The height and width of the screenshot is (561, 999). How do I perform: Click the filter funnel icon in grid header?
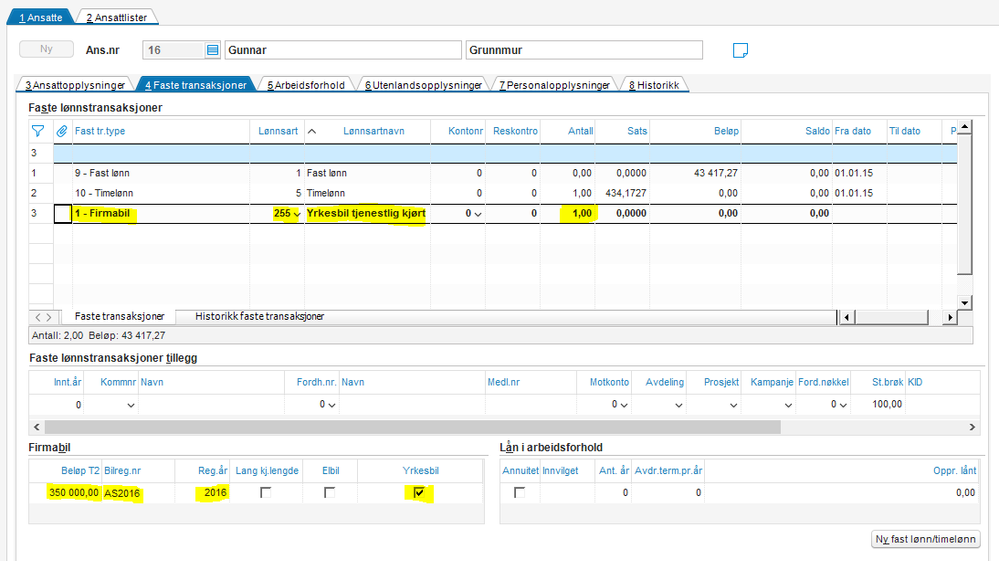click(38, 131)
